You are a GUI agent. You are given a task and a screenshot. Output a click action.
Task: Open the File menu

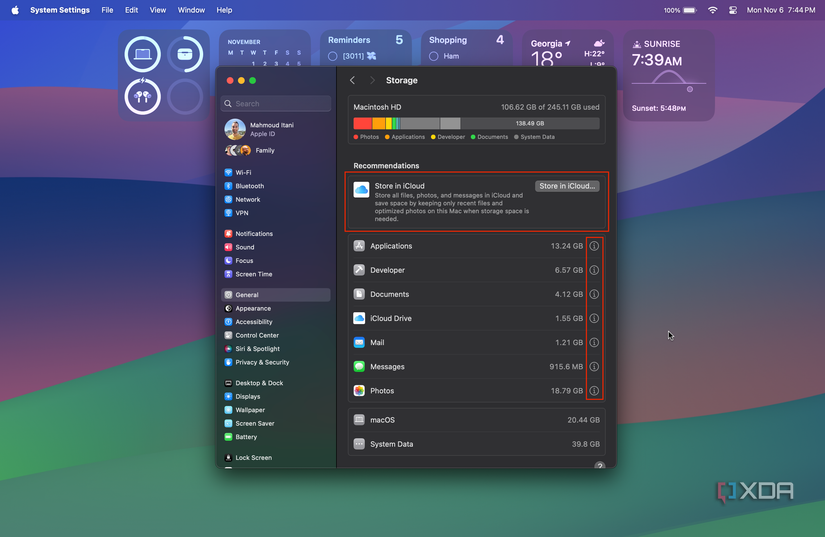[107, 10]
